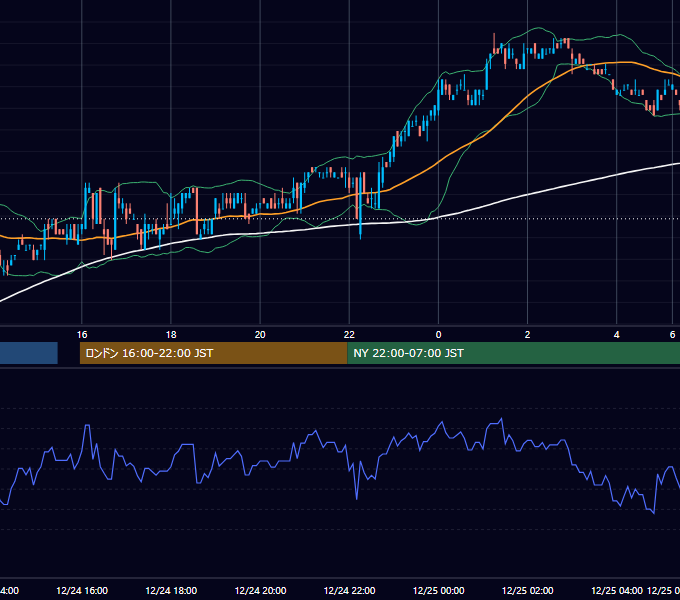The image size is (680, 600).
Task: Click the '12/24 18:00' date label
Action: click(x=171, y=590)
